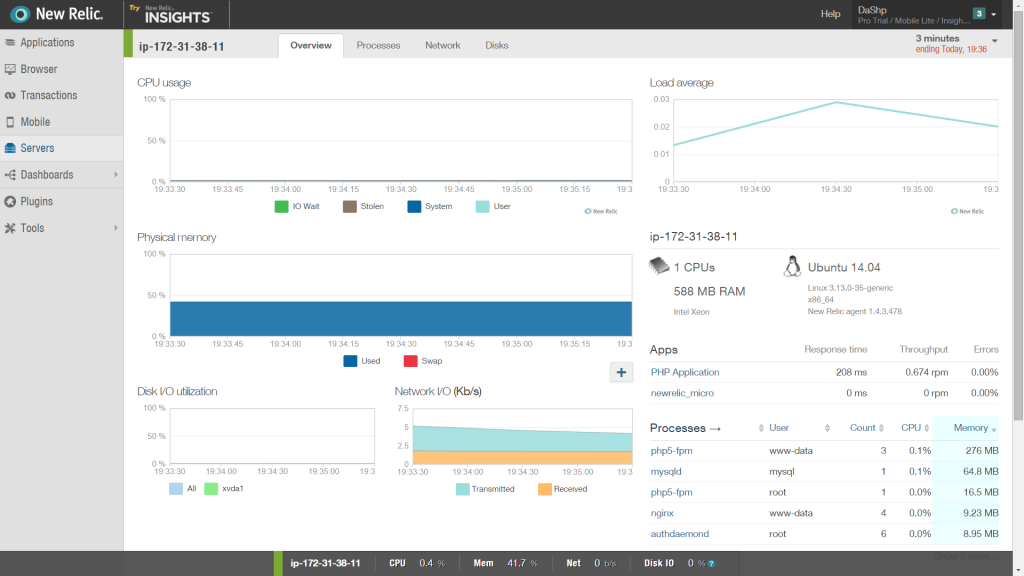The width and height of the screenshot is (1024, 576).
Task: Open the Help link
Action: click(x=830, y=14)
